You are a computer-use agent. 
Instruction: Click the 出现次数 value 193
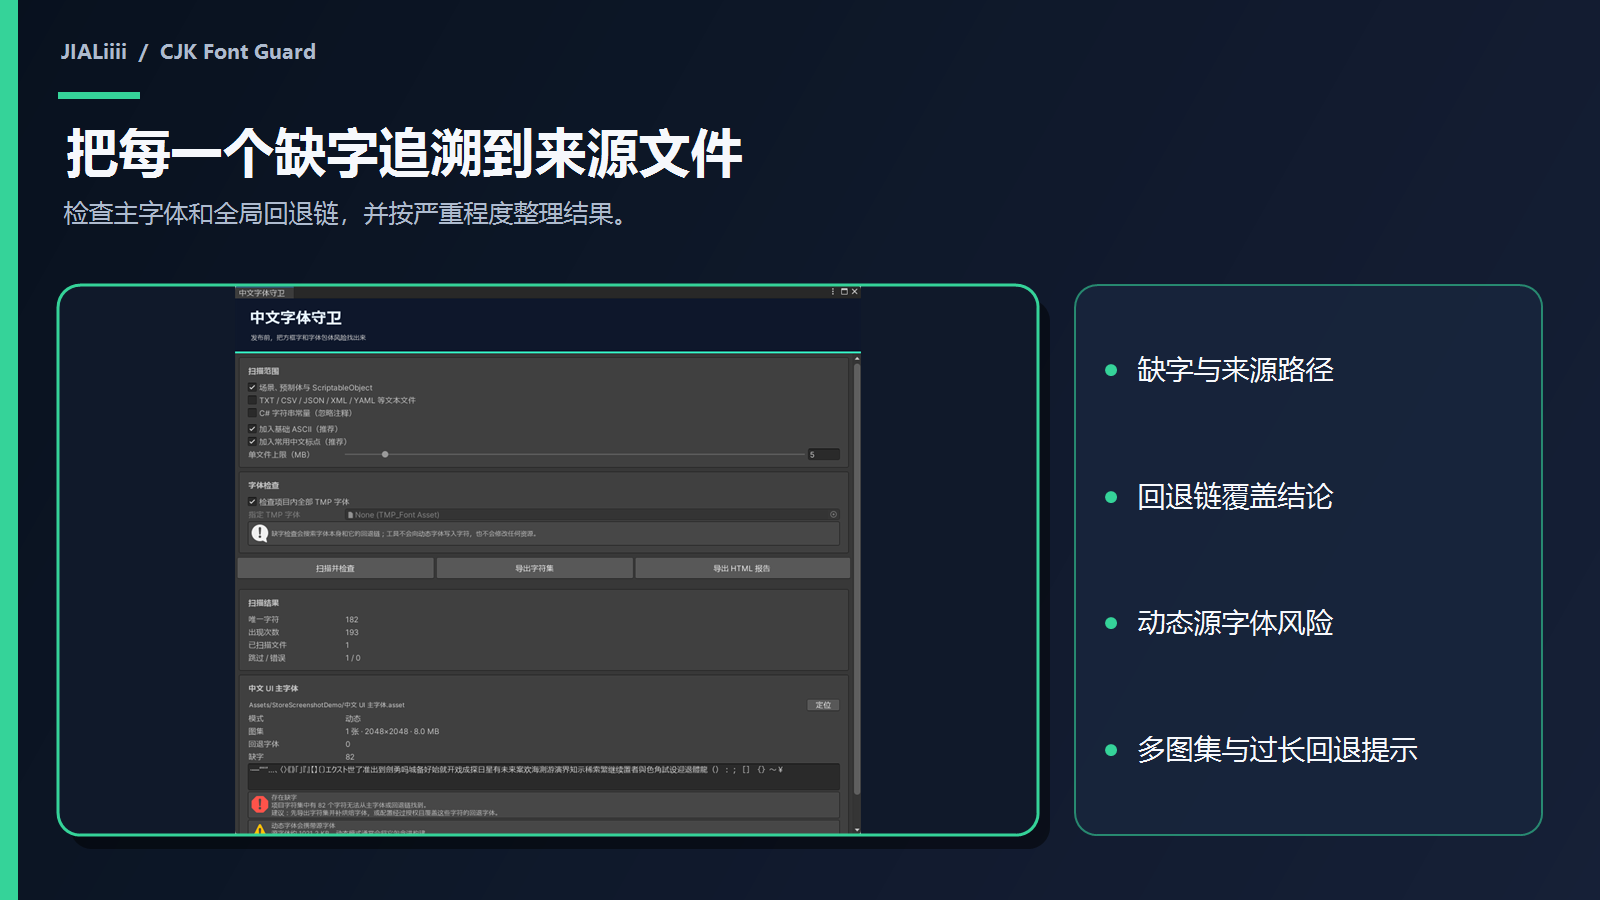(352, 632)
